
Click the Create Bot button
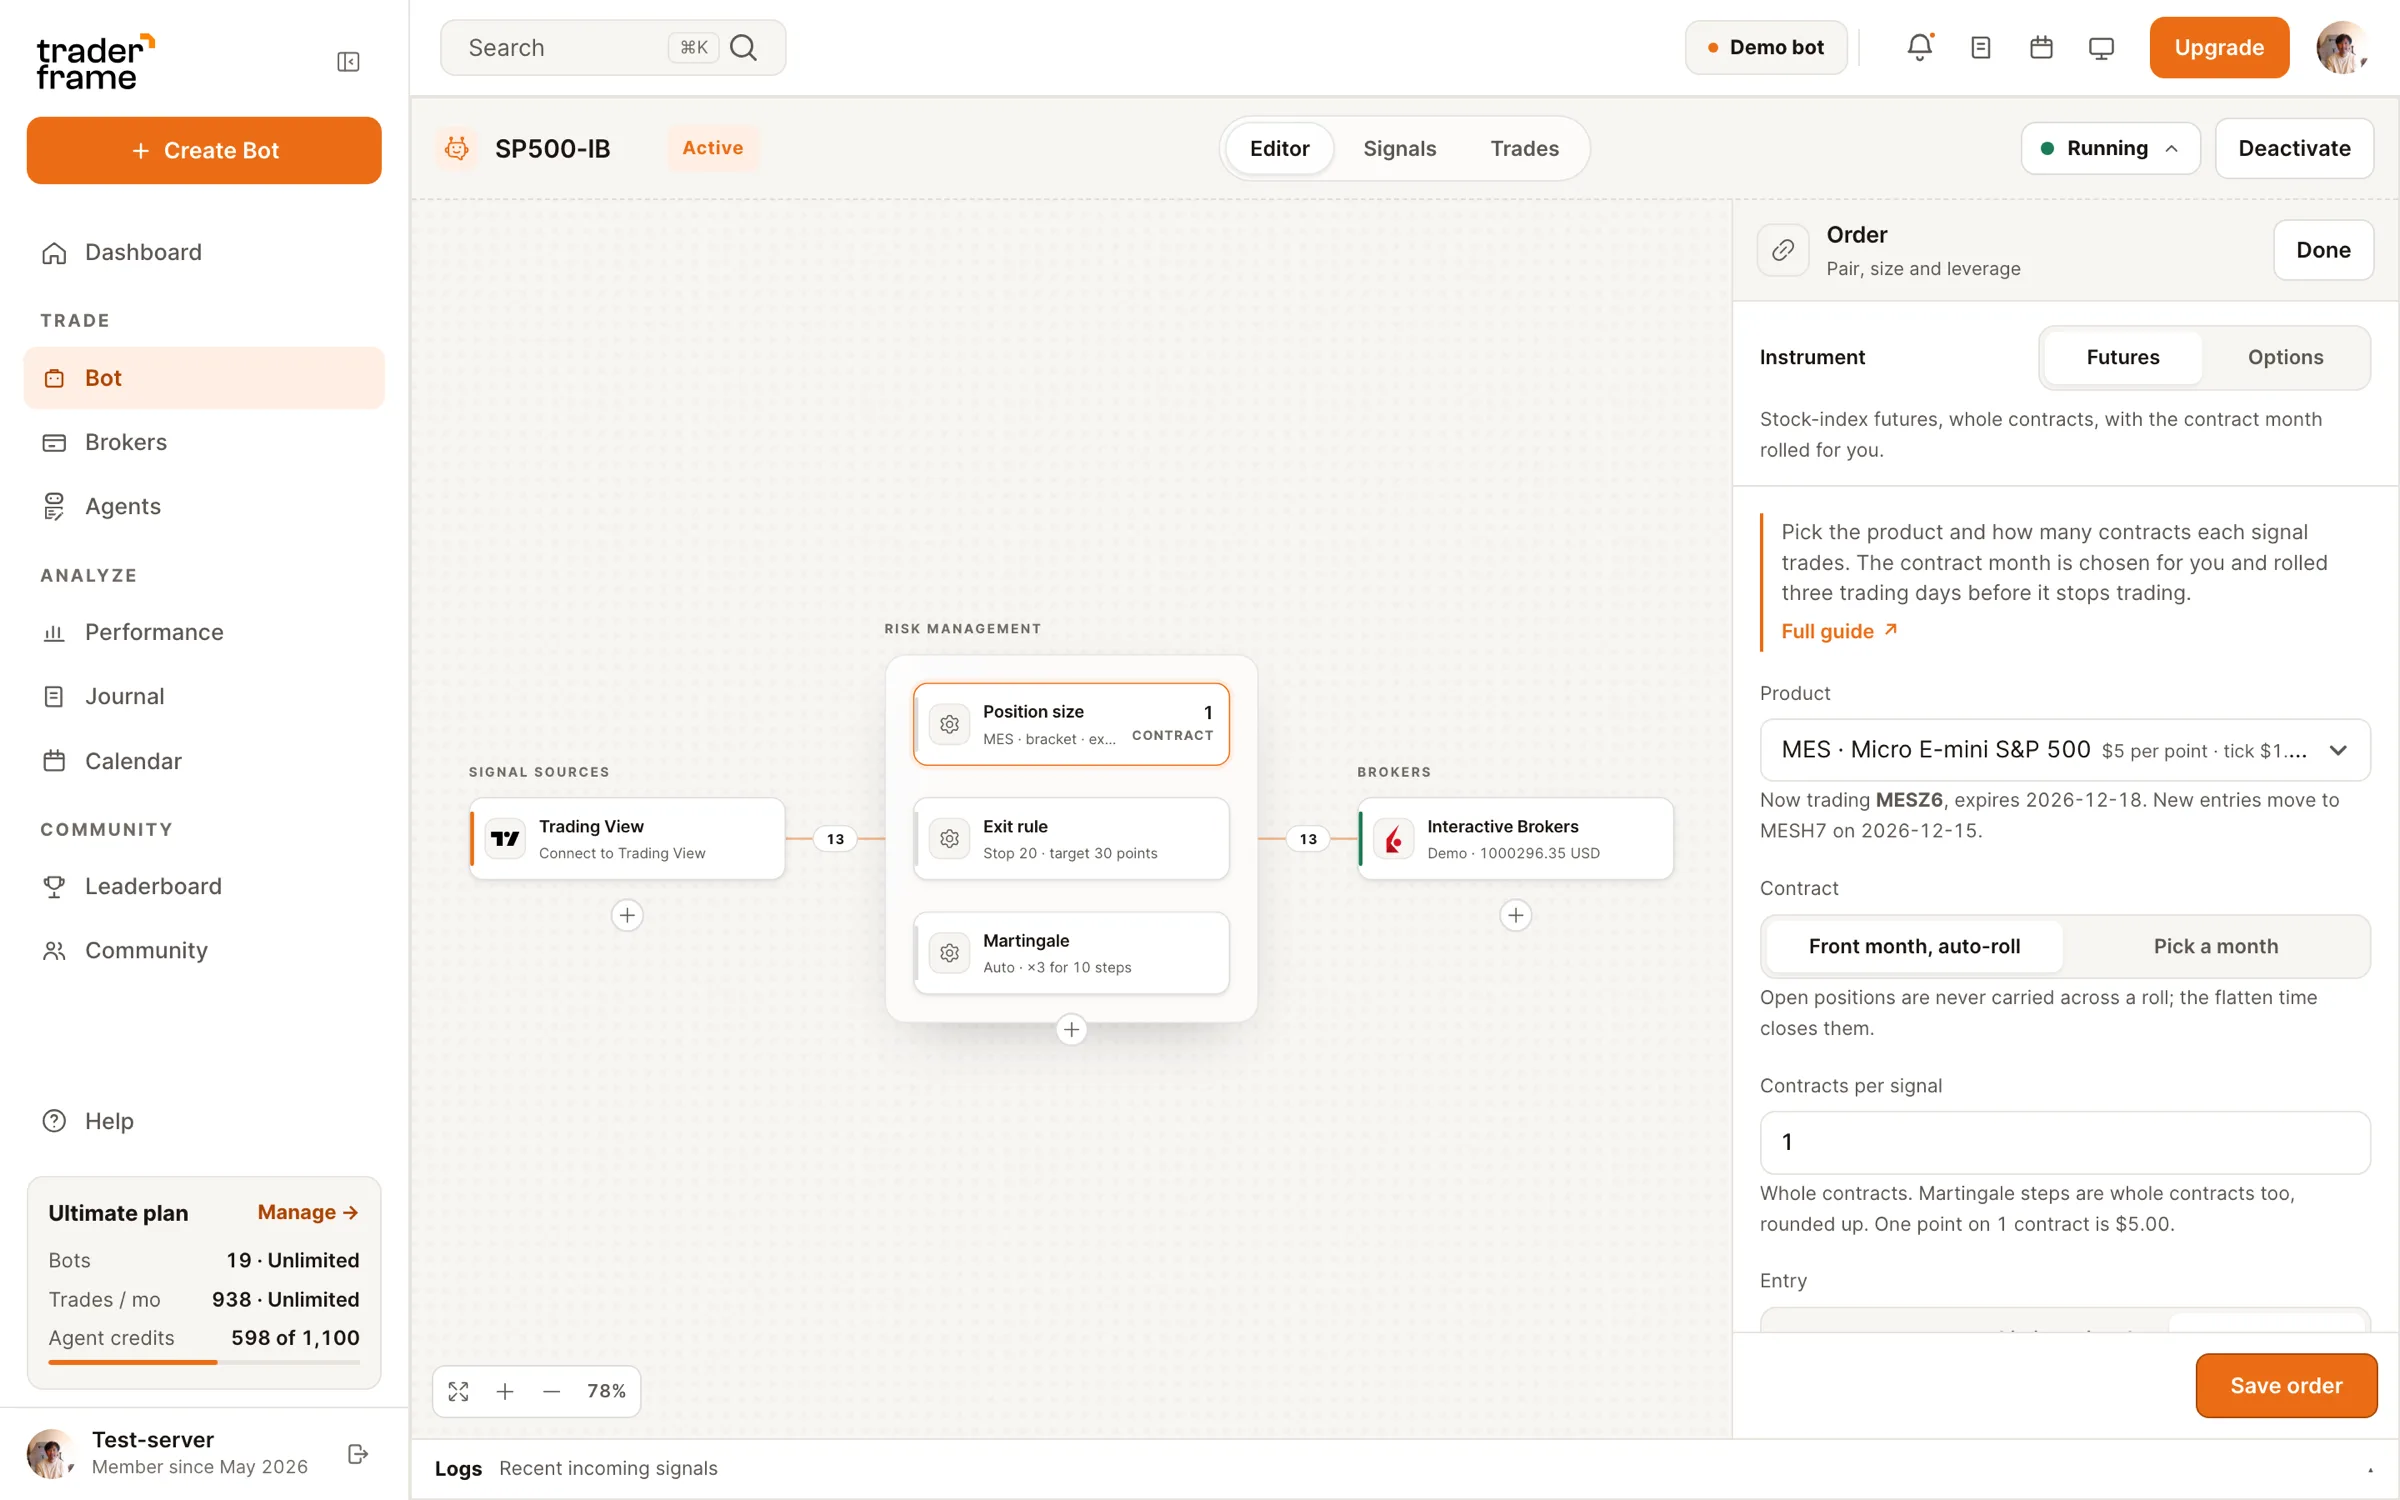204,150
